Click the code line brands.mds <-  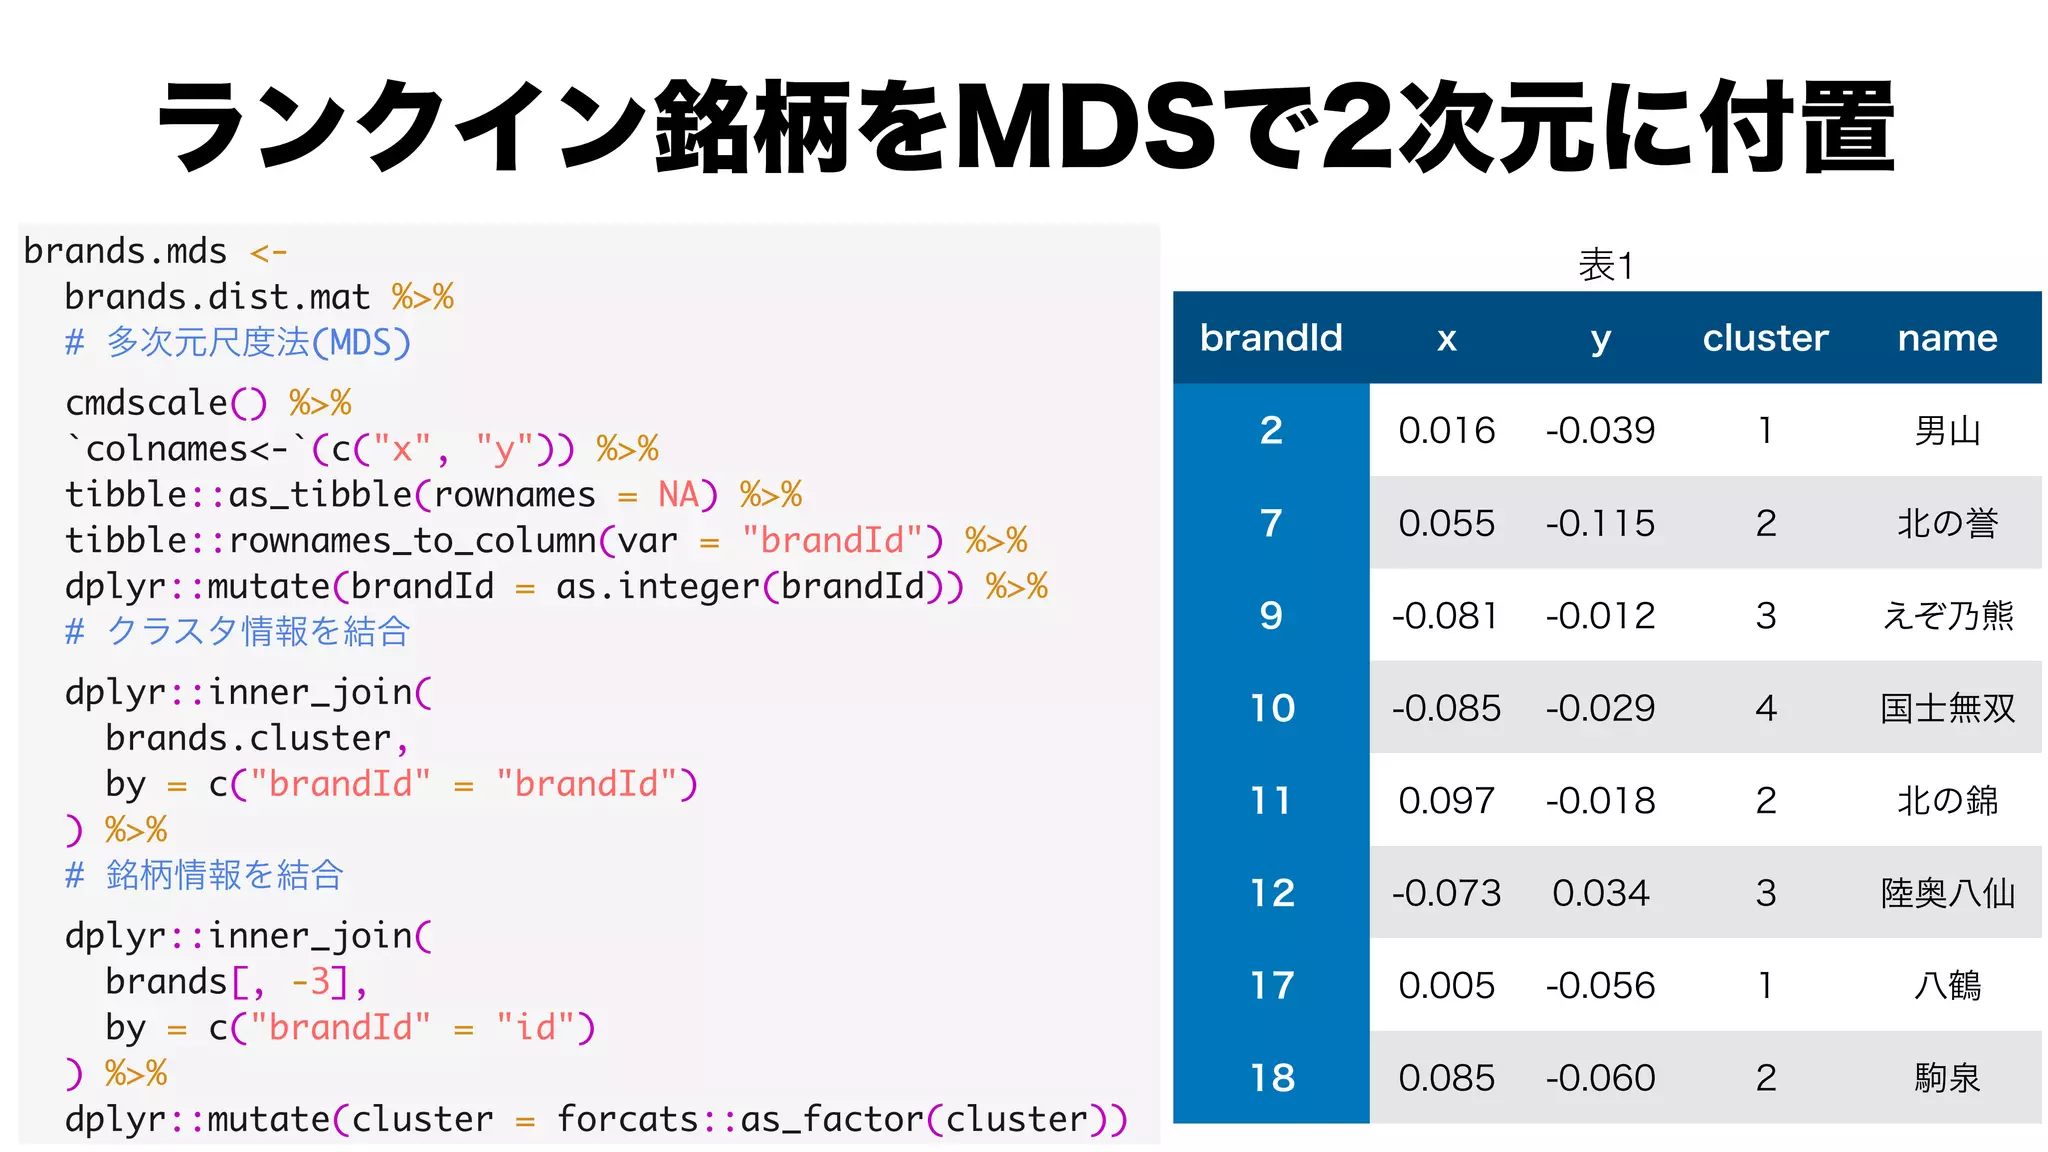tap(155, 251)
